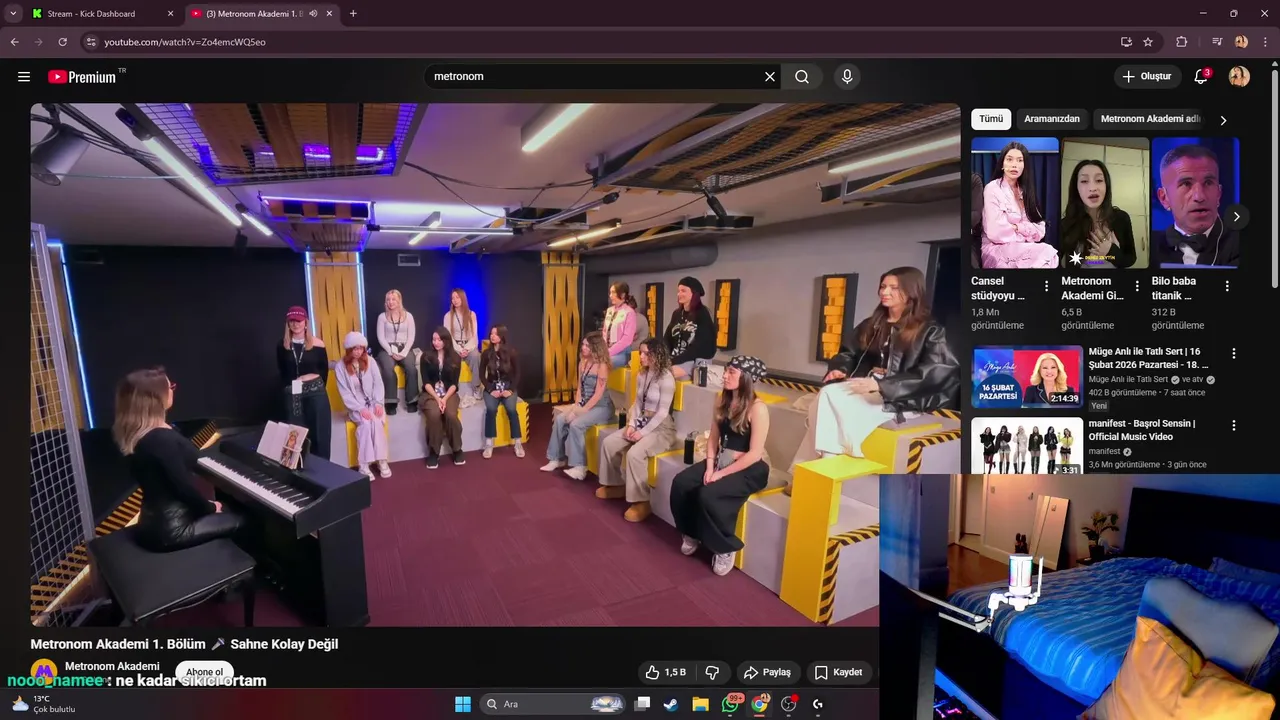Start voice search with the microphone

click(847, 77)
